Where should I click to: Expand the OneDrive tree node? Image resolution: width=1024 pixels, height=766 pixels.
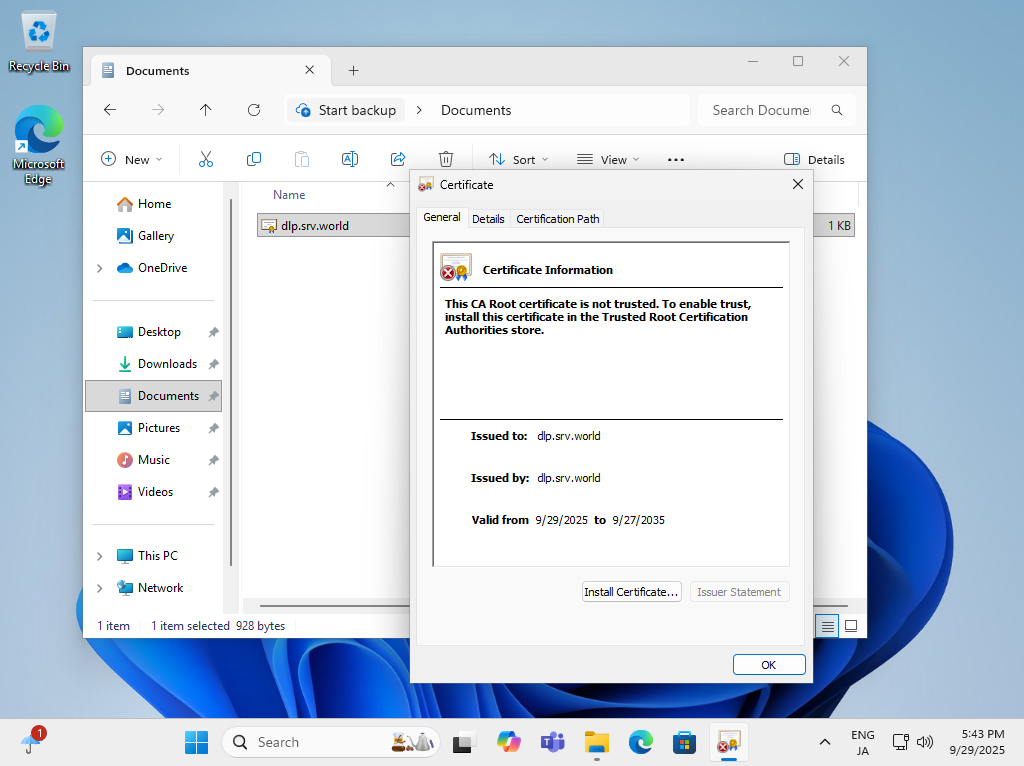coord(99,268)
